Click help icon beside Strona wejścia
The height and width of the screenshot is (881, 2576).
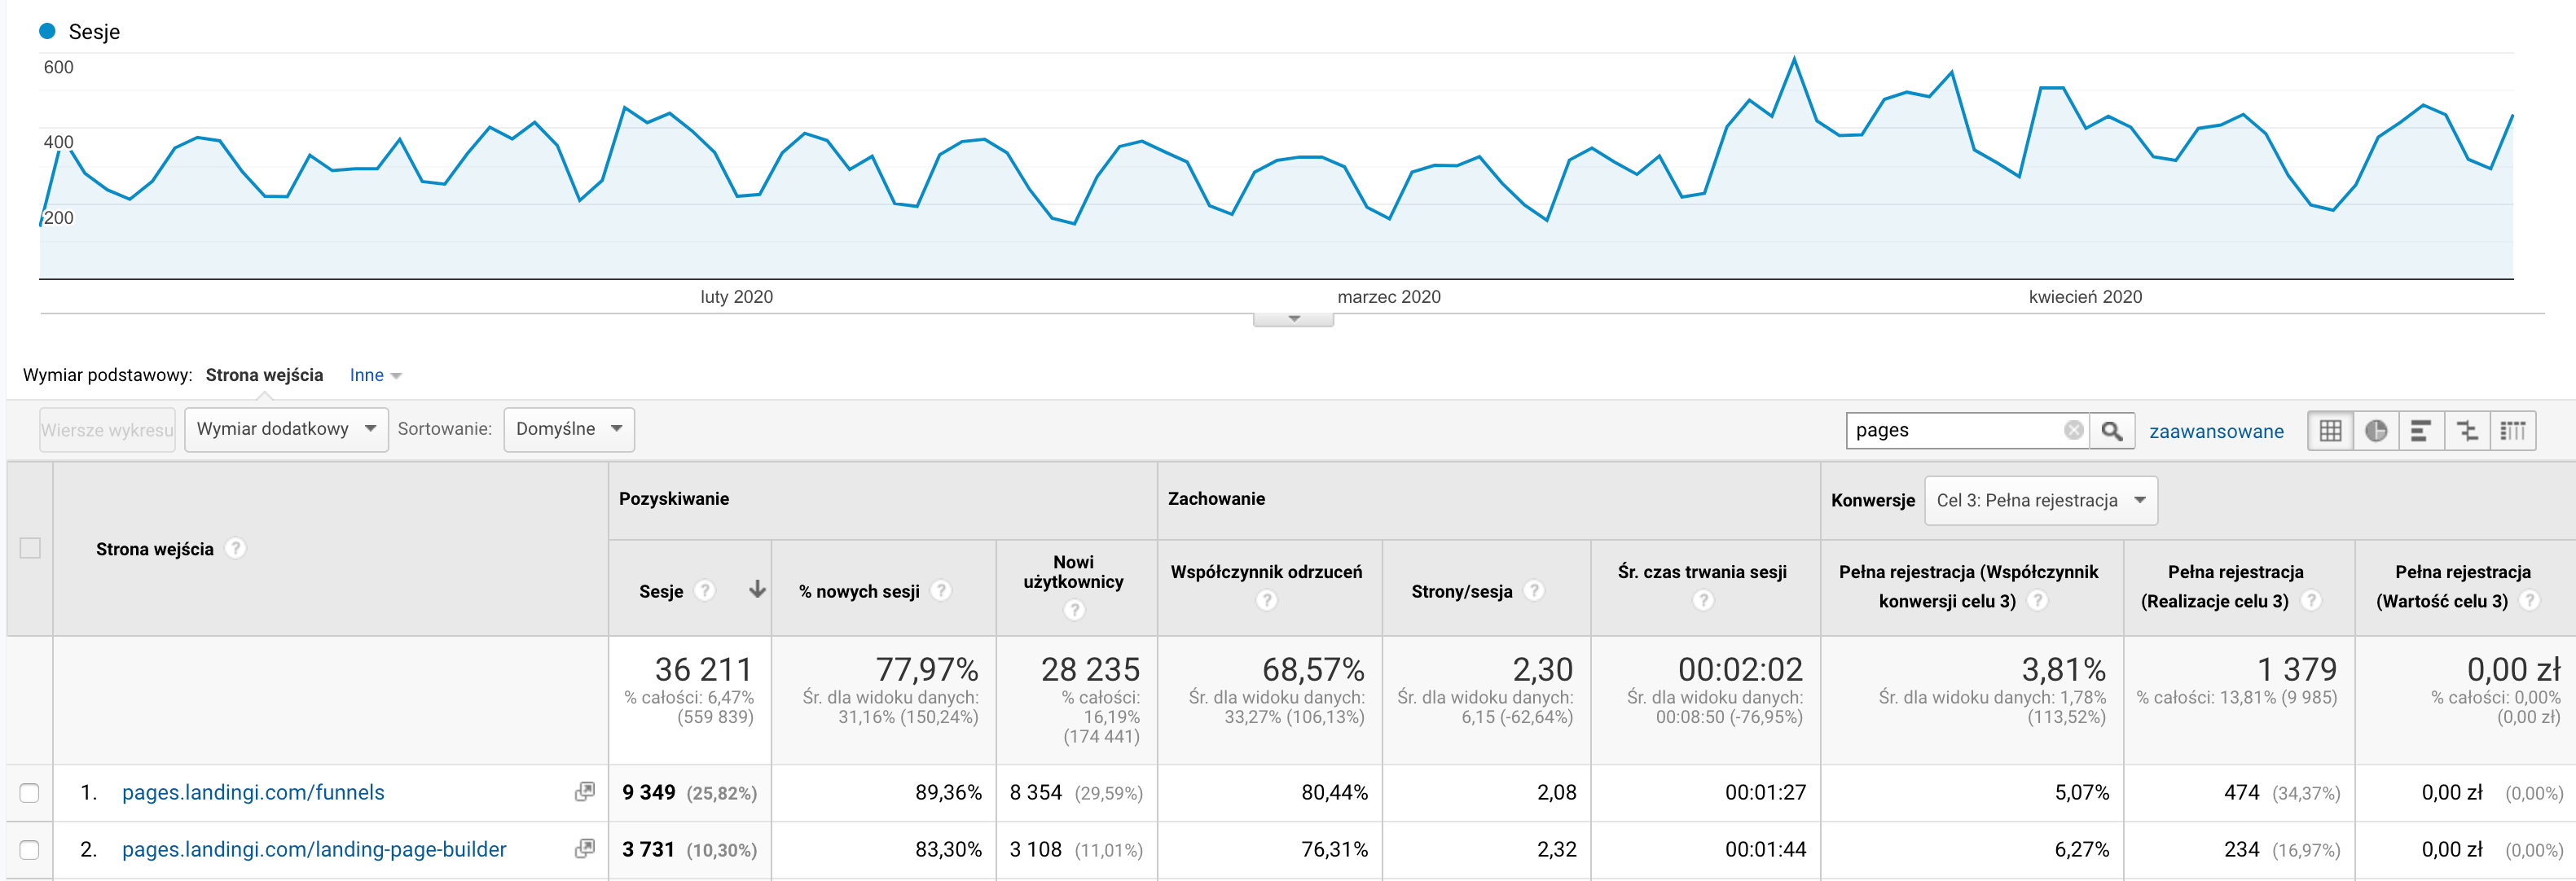235,548
